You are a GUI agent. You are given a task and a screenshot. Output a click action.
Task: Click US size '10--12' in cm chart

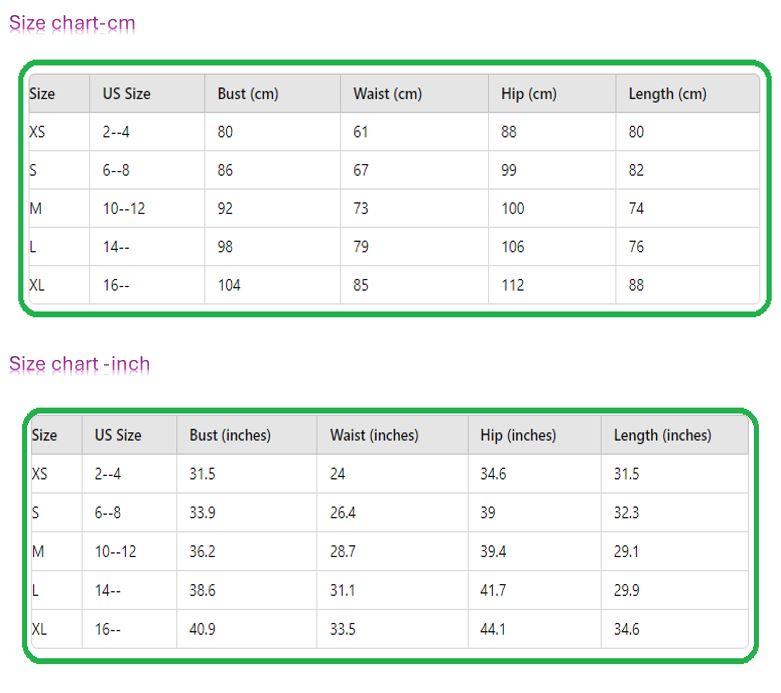click(124, 209)
